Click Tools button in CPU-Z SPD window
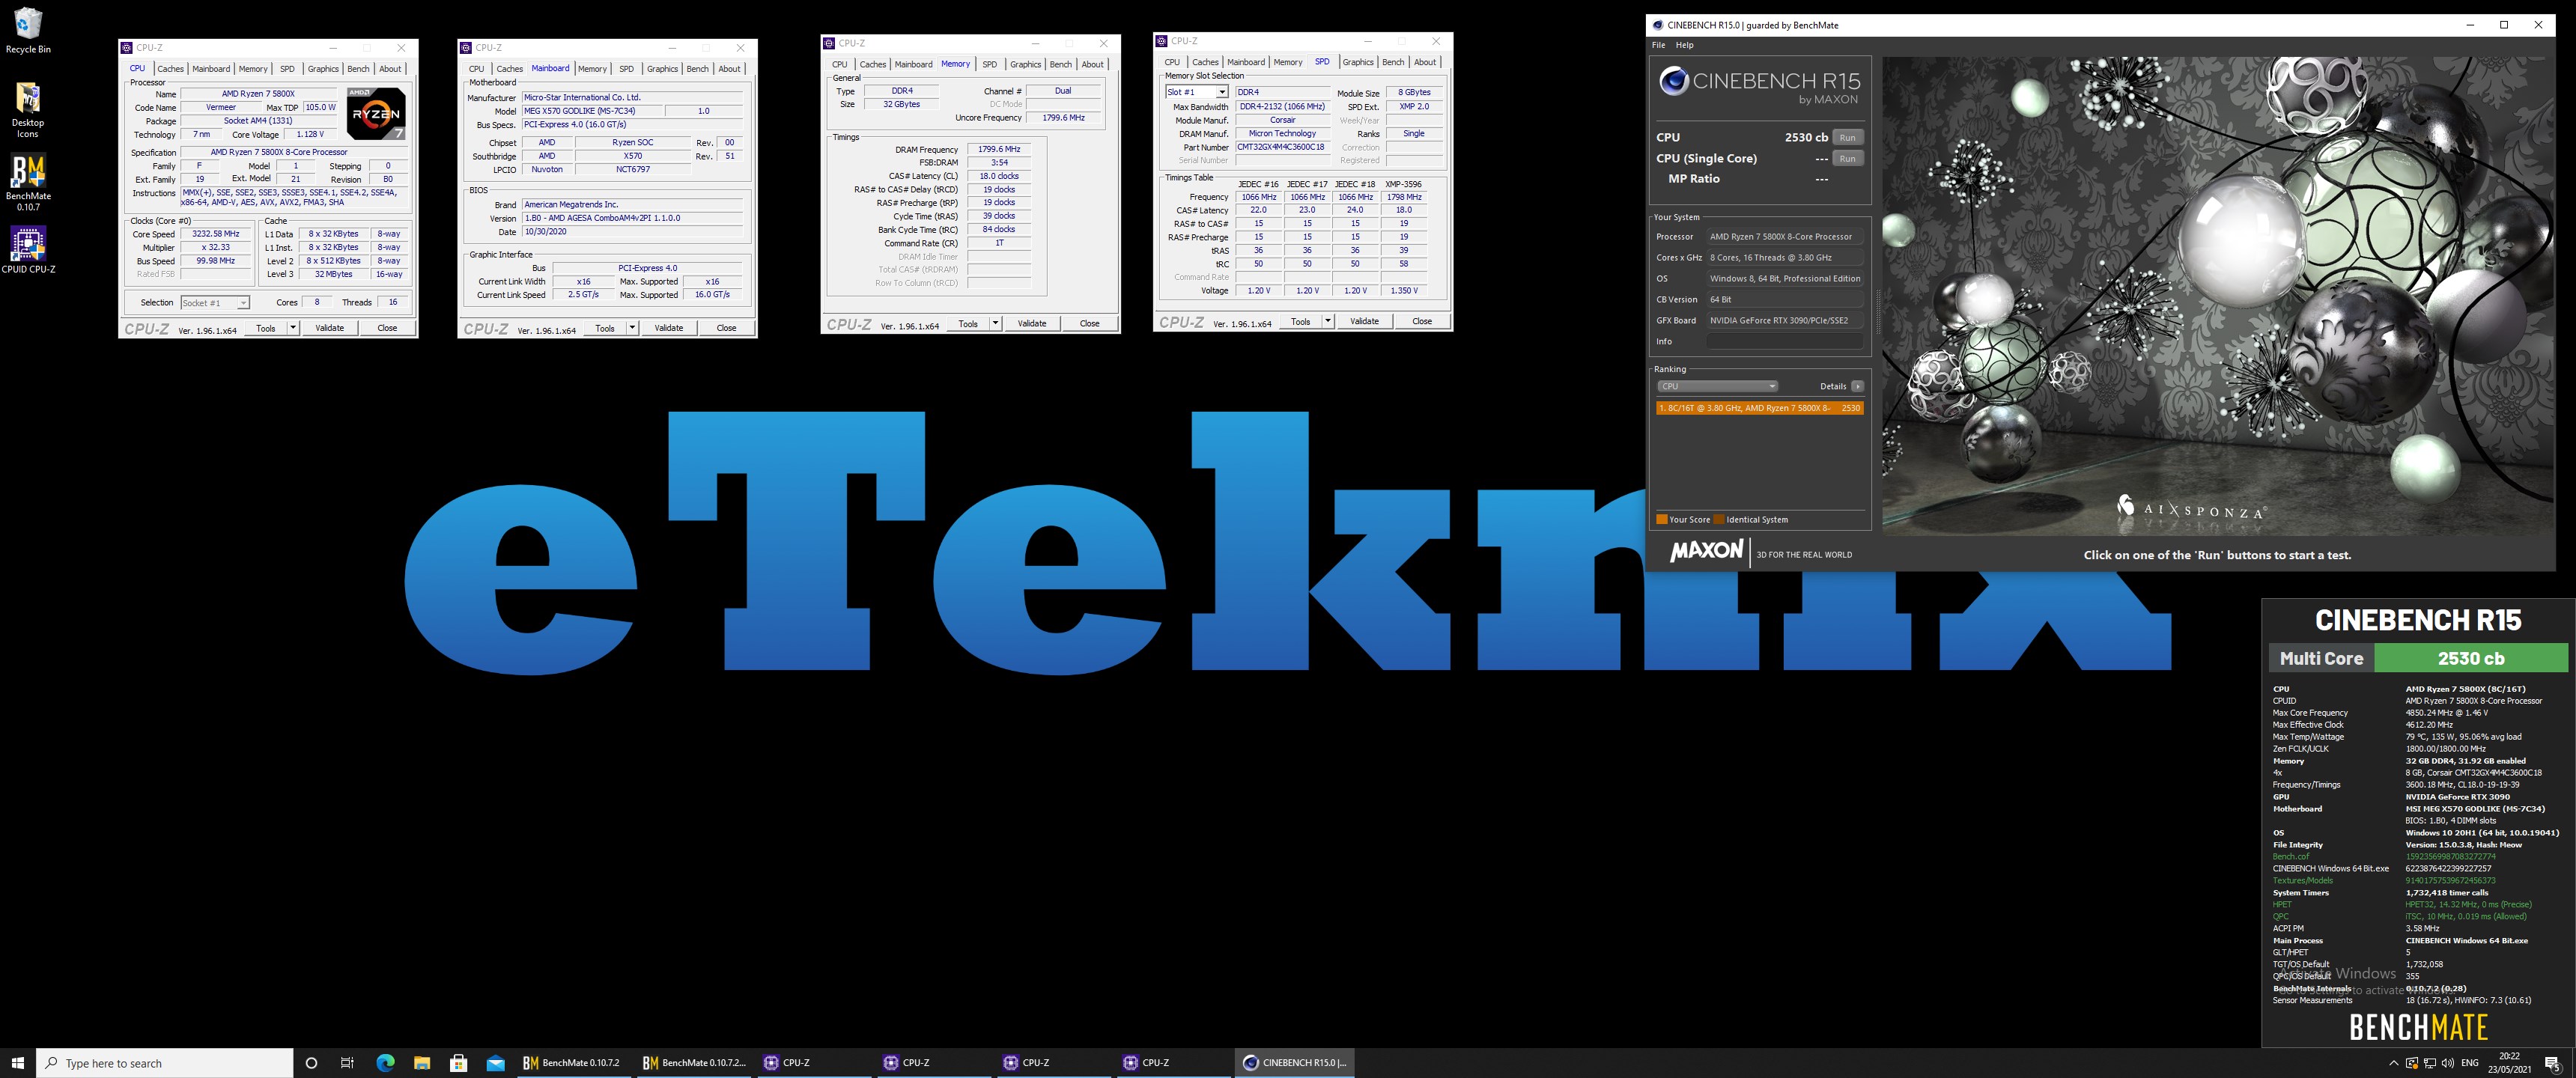Image resolution: width=2576 pixels, height=1078 pixels. tap(1300, 321)
